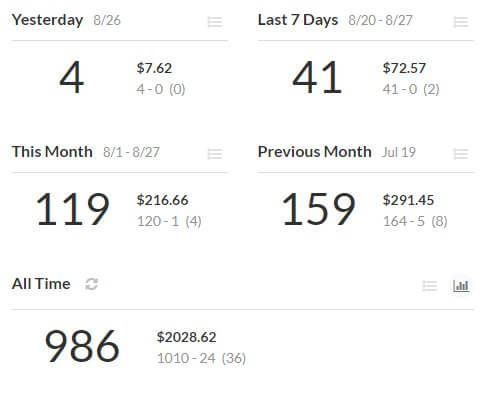496x401 pixels.
Task: Click the 8/1 - 8/27 date range
Action: pyautogui.click(x=131, y=152)
